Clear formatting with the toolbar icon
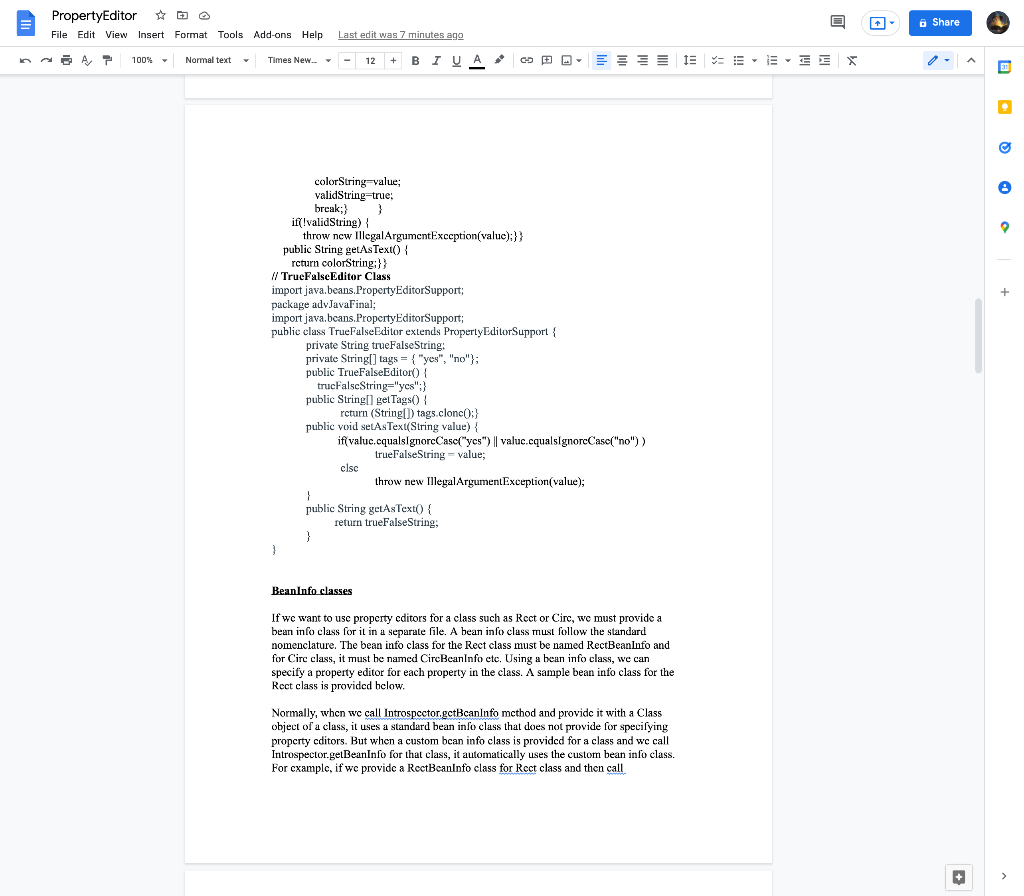Viewport: 1024px width, 896px height. [851, 60]
